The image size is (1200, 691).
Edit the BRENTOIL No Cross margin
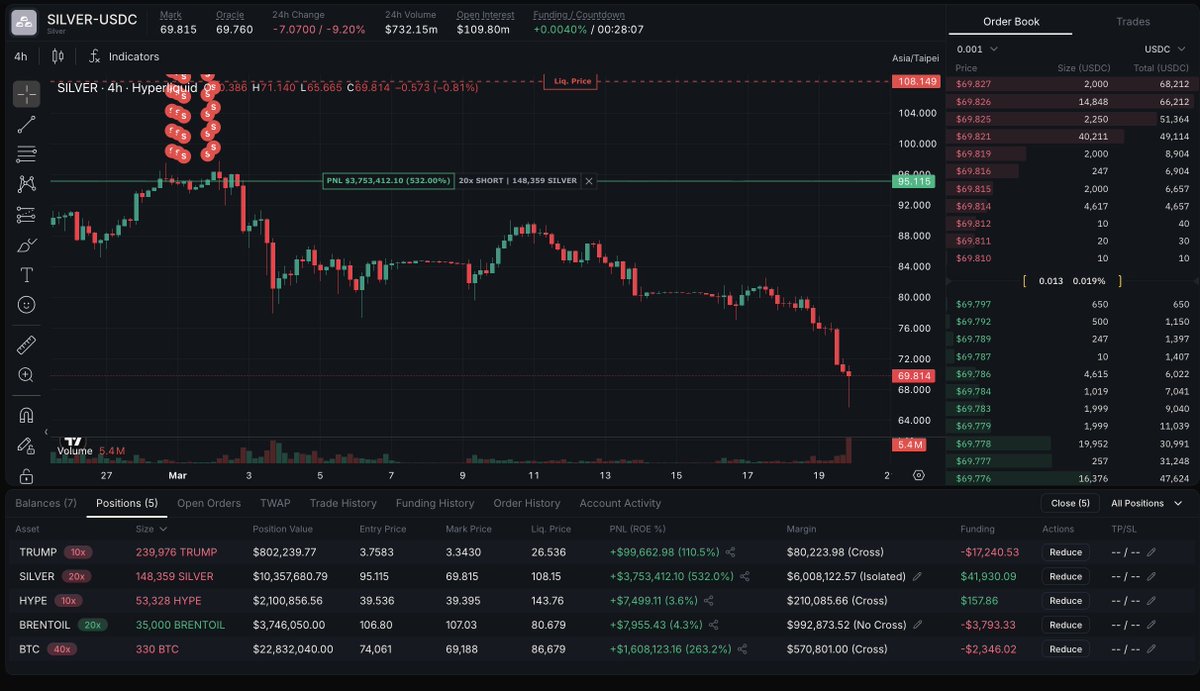[917, 625]
